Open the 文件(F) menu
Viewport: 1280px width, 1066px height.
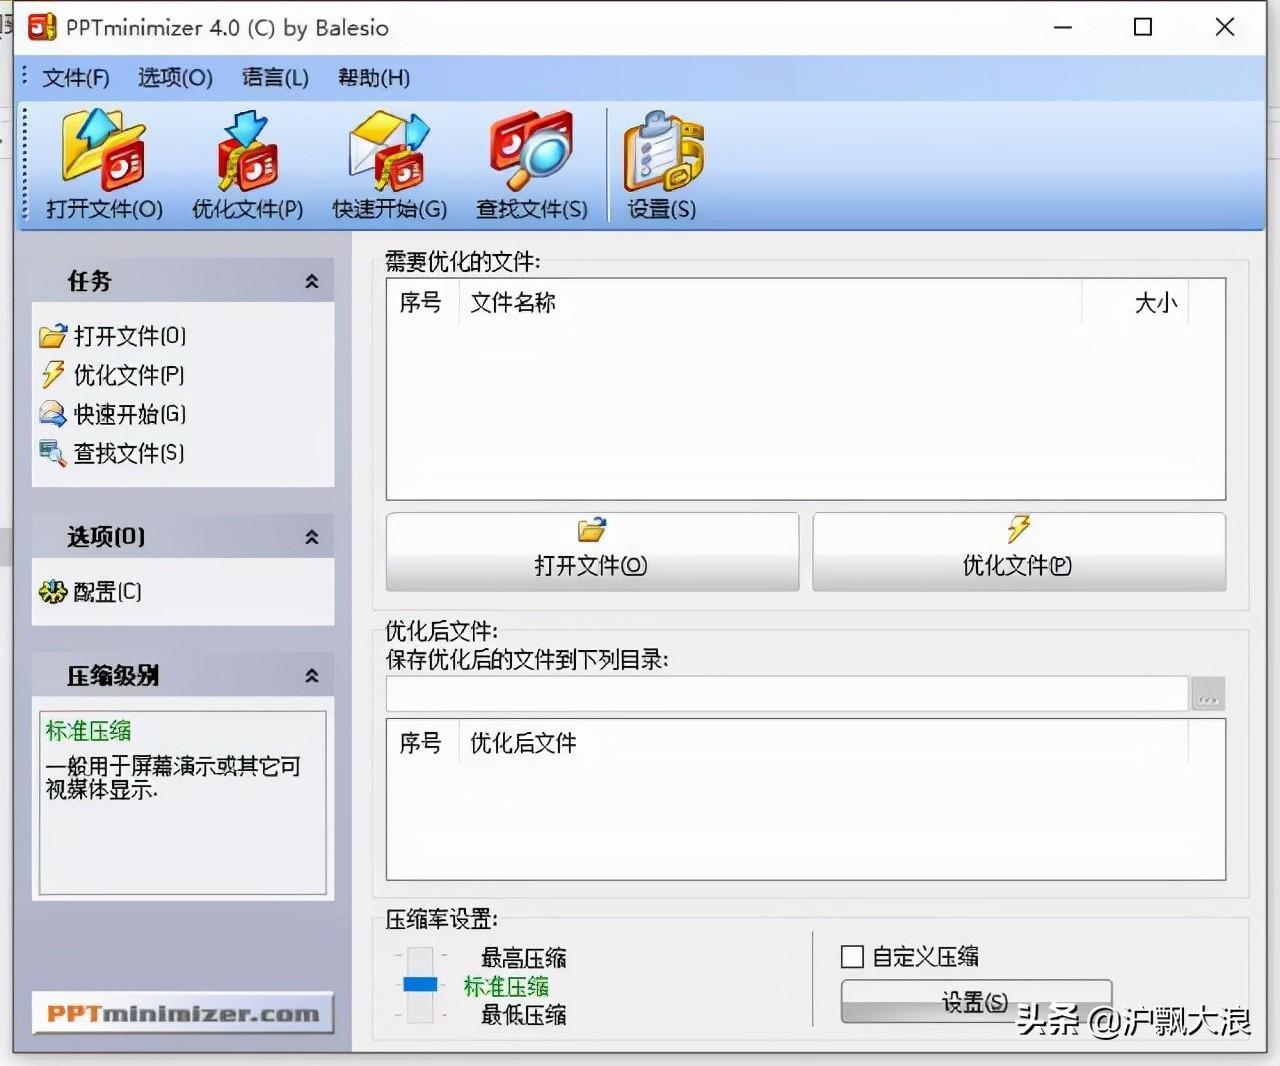click(75, 78)
